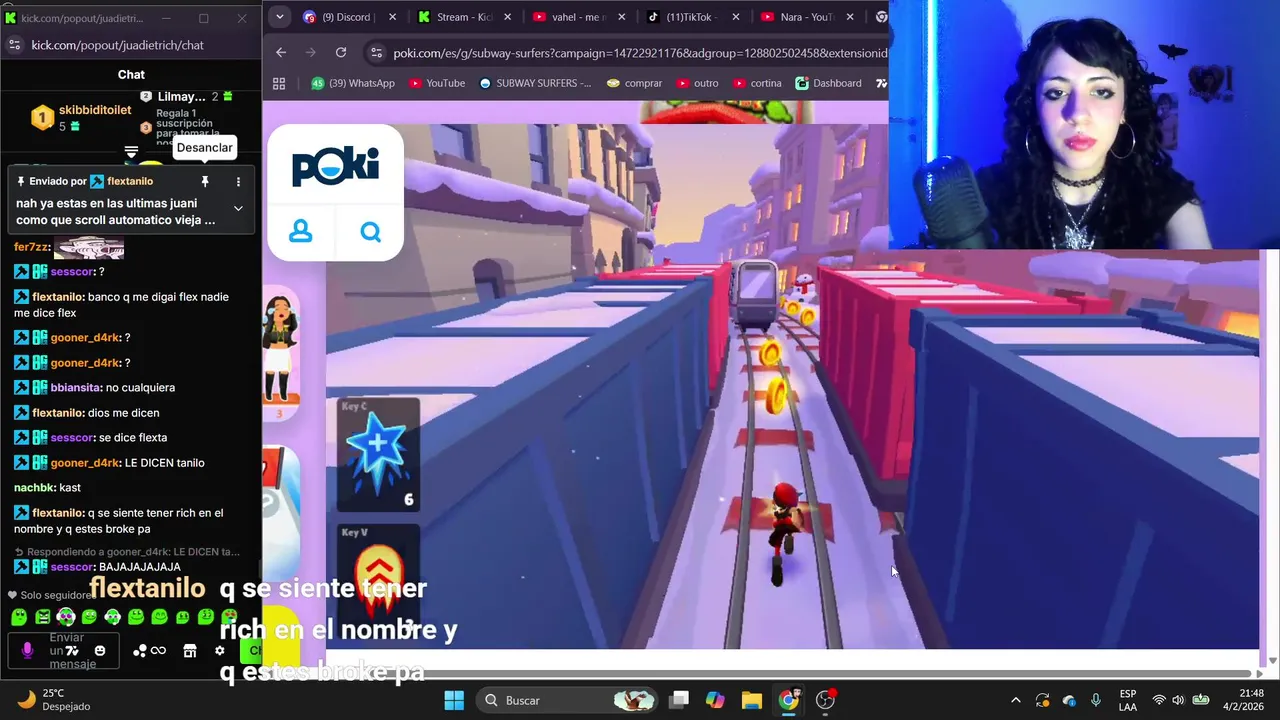Click fer7zz username in chat
Viewport: 1280px width, 720px height.
coord(31,247)
